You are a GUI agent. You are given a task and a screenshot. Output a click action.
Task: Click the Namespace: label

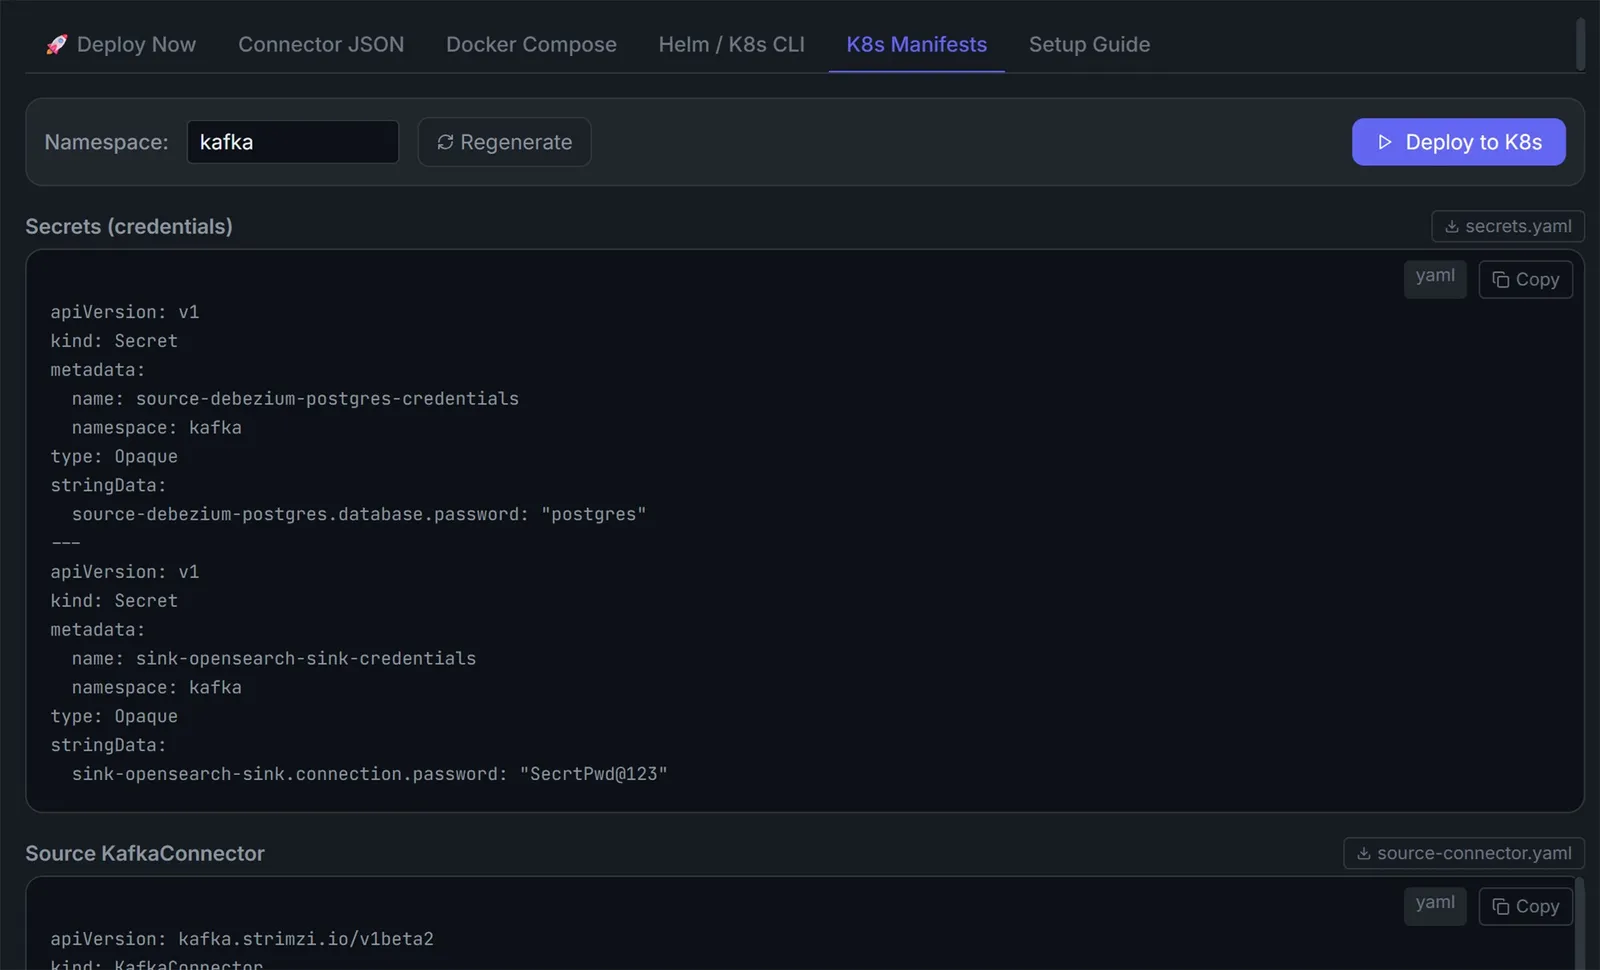tap(106, 142)
